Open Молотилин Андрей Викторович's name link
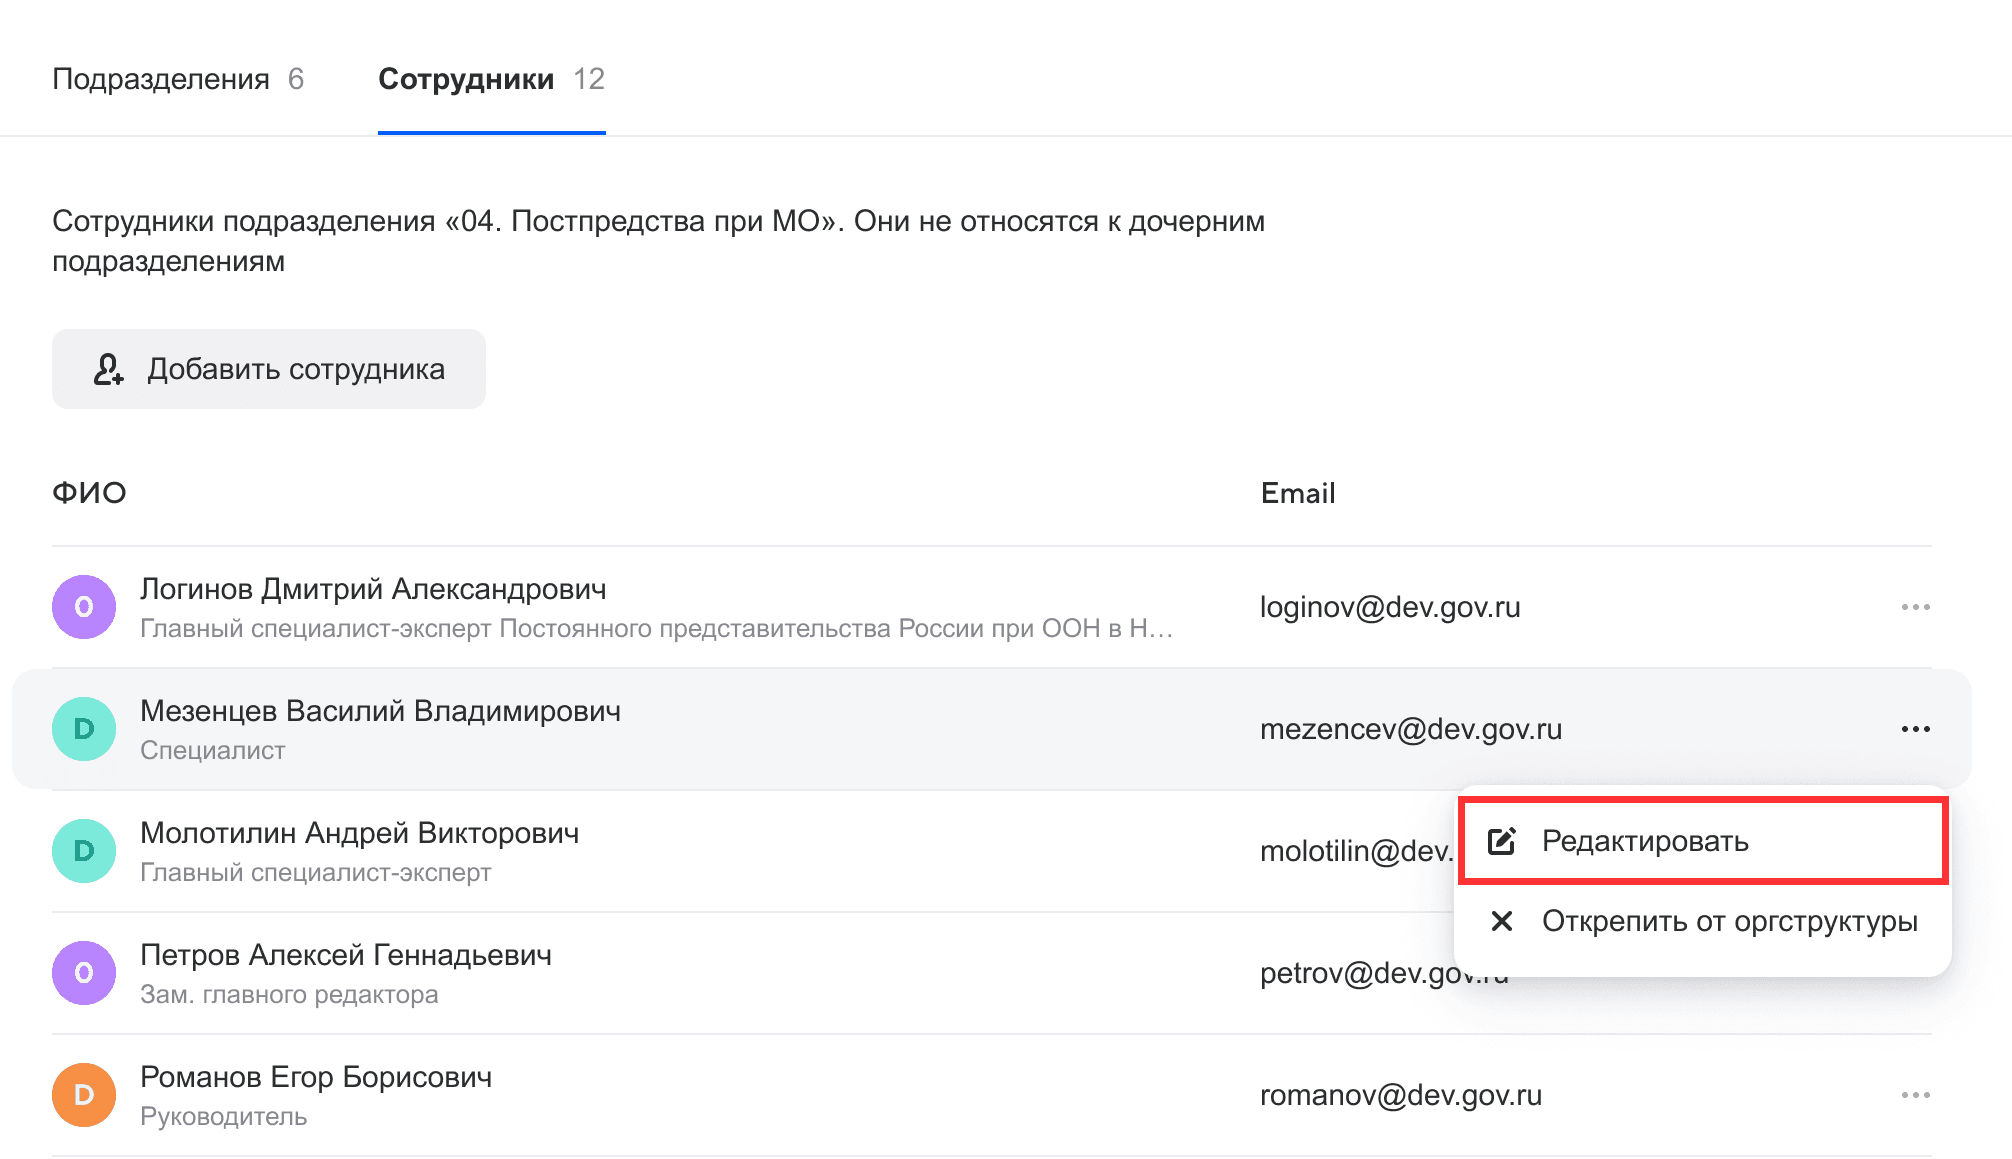The height and width of the screenshot is (1159, 2012). 359,833
